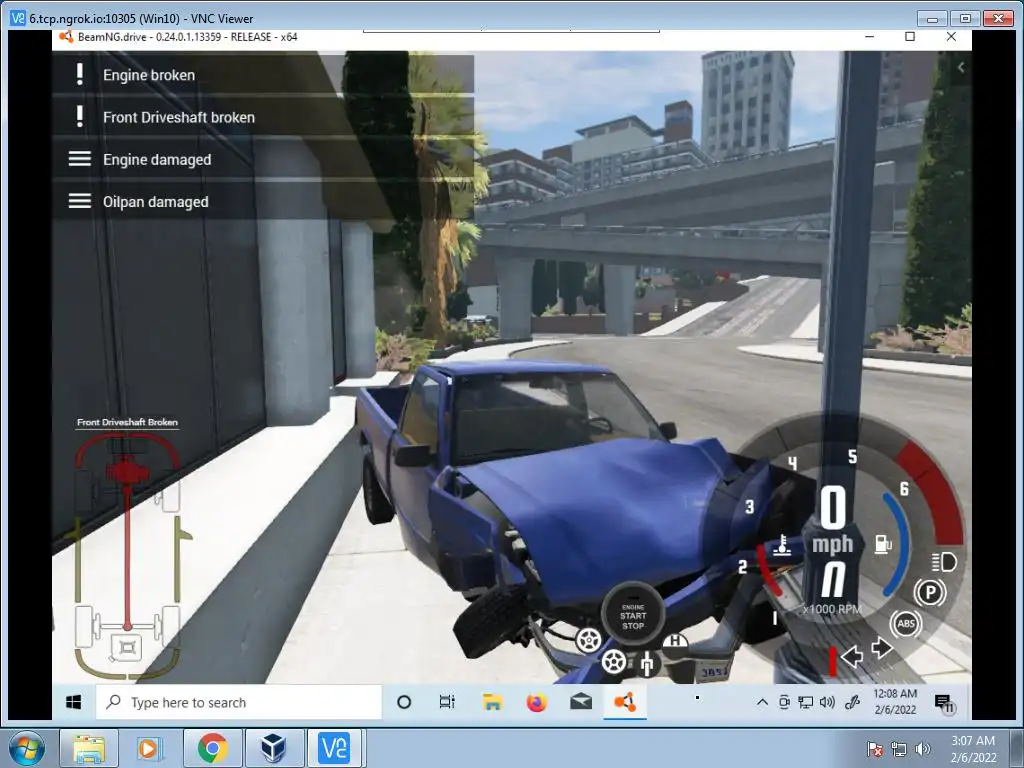Click the wheel icon left of Engine Start button
Image resolution: width=1024 pixels, height=768 pixels.
pyautogui.click(x=588, y=640)
